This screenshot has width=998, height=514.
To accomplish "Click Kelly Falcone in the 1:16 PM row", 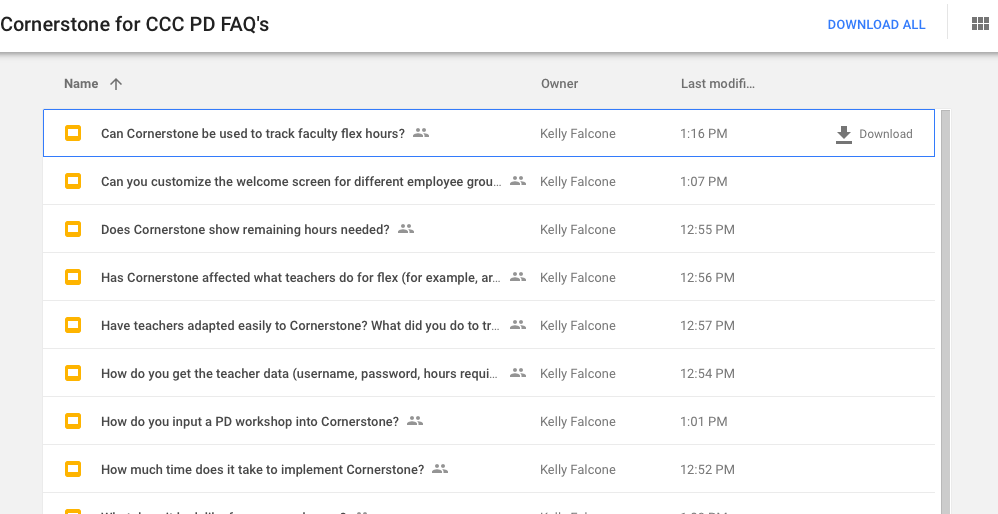I will (578, 134).
